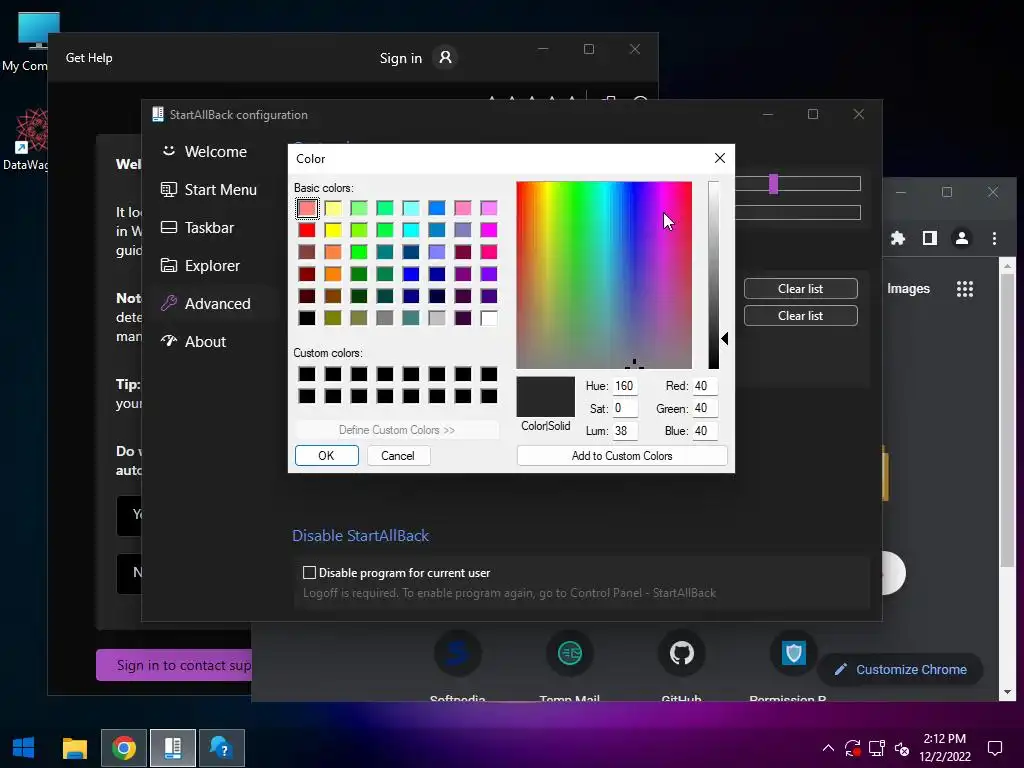Click the sync/update tray icon
Screen dimensions: 1024x768
852,748
